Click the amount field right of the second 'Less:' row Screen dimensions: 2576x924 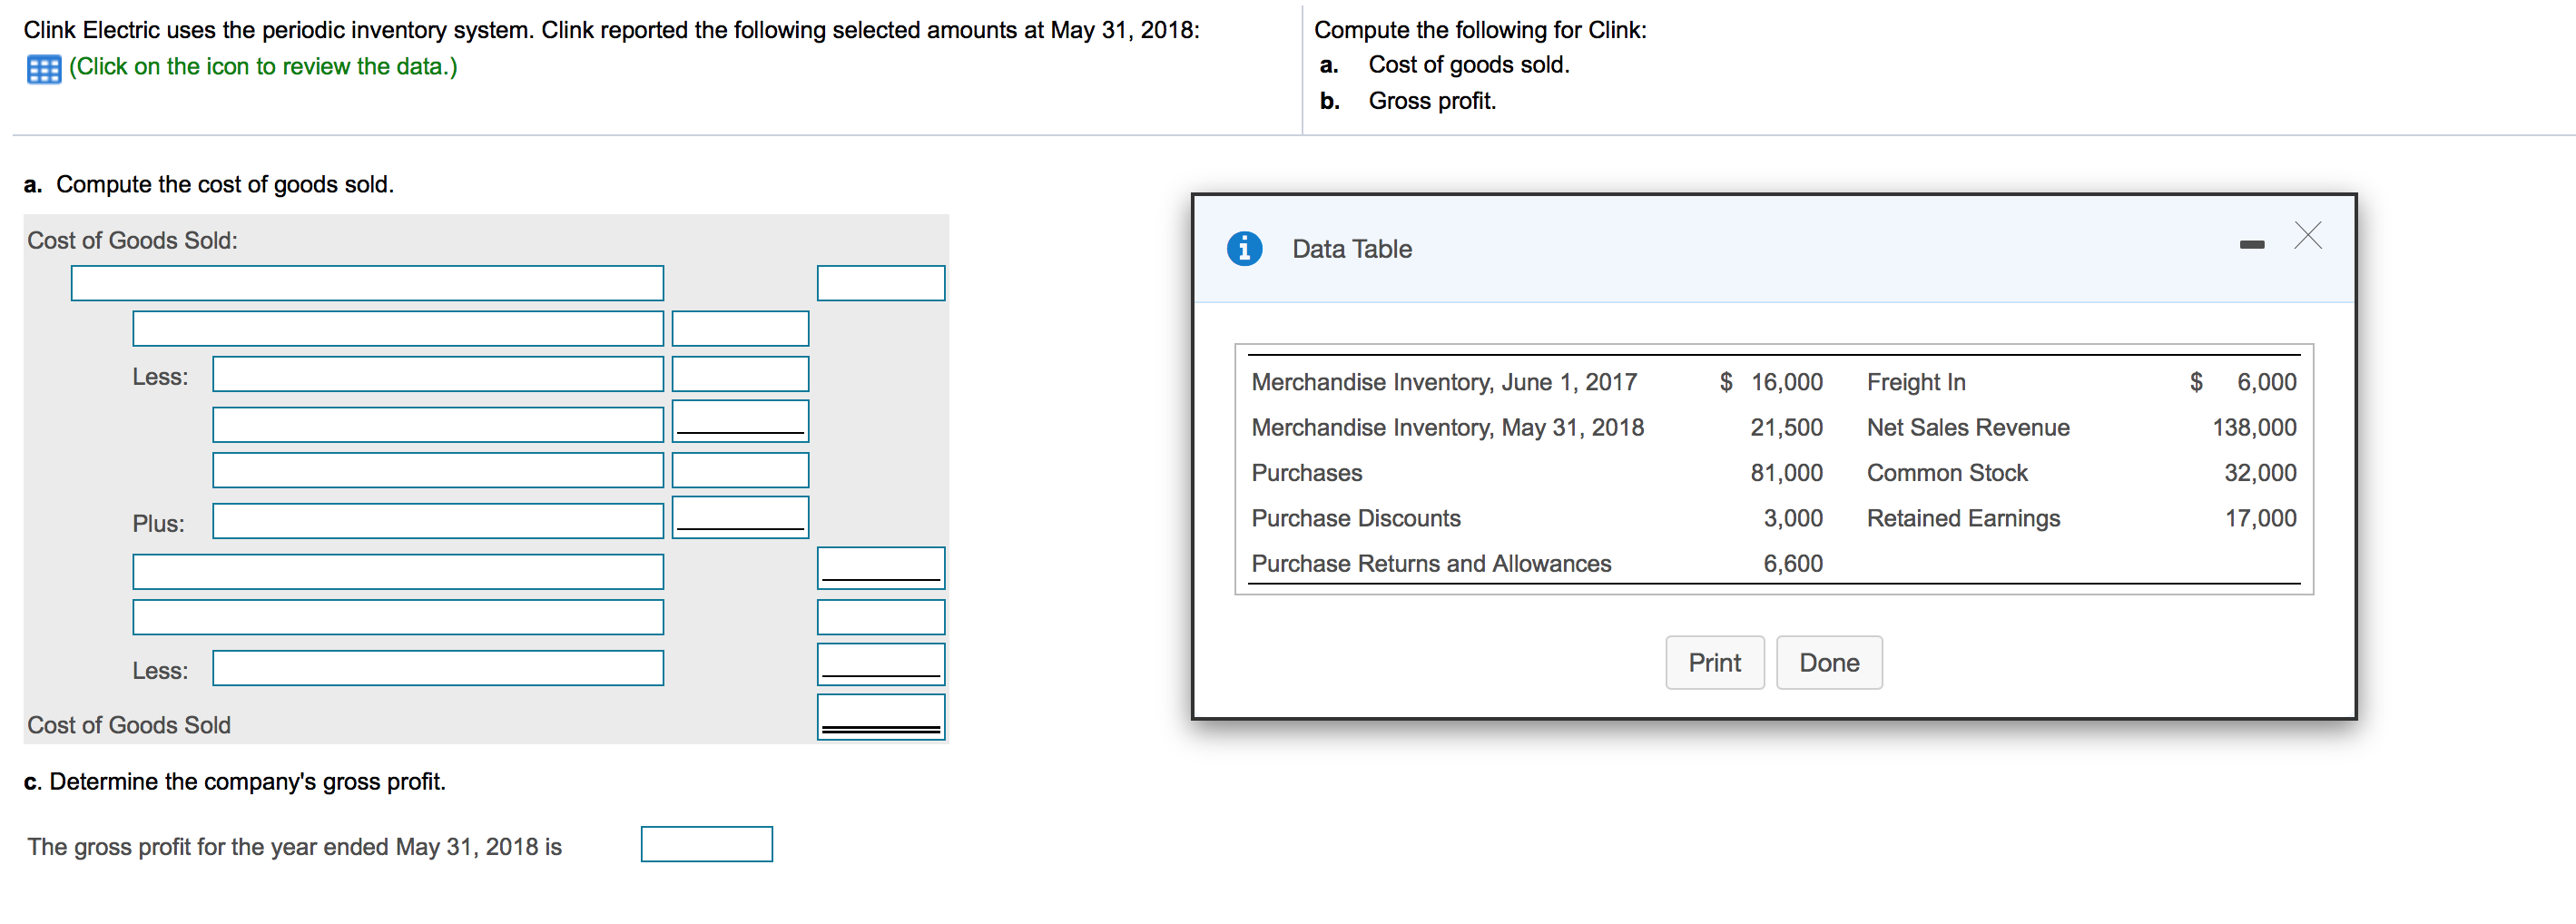click(880, 664)
